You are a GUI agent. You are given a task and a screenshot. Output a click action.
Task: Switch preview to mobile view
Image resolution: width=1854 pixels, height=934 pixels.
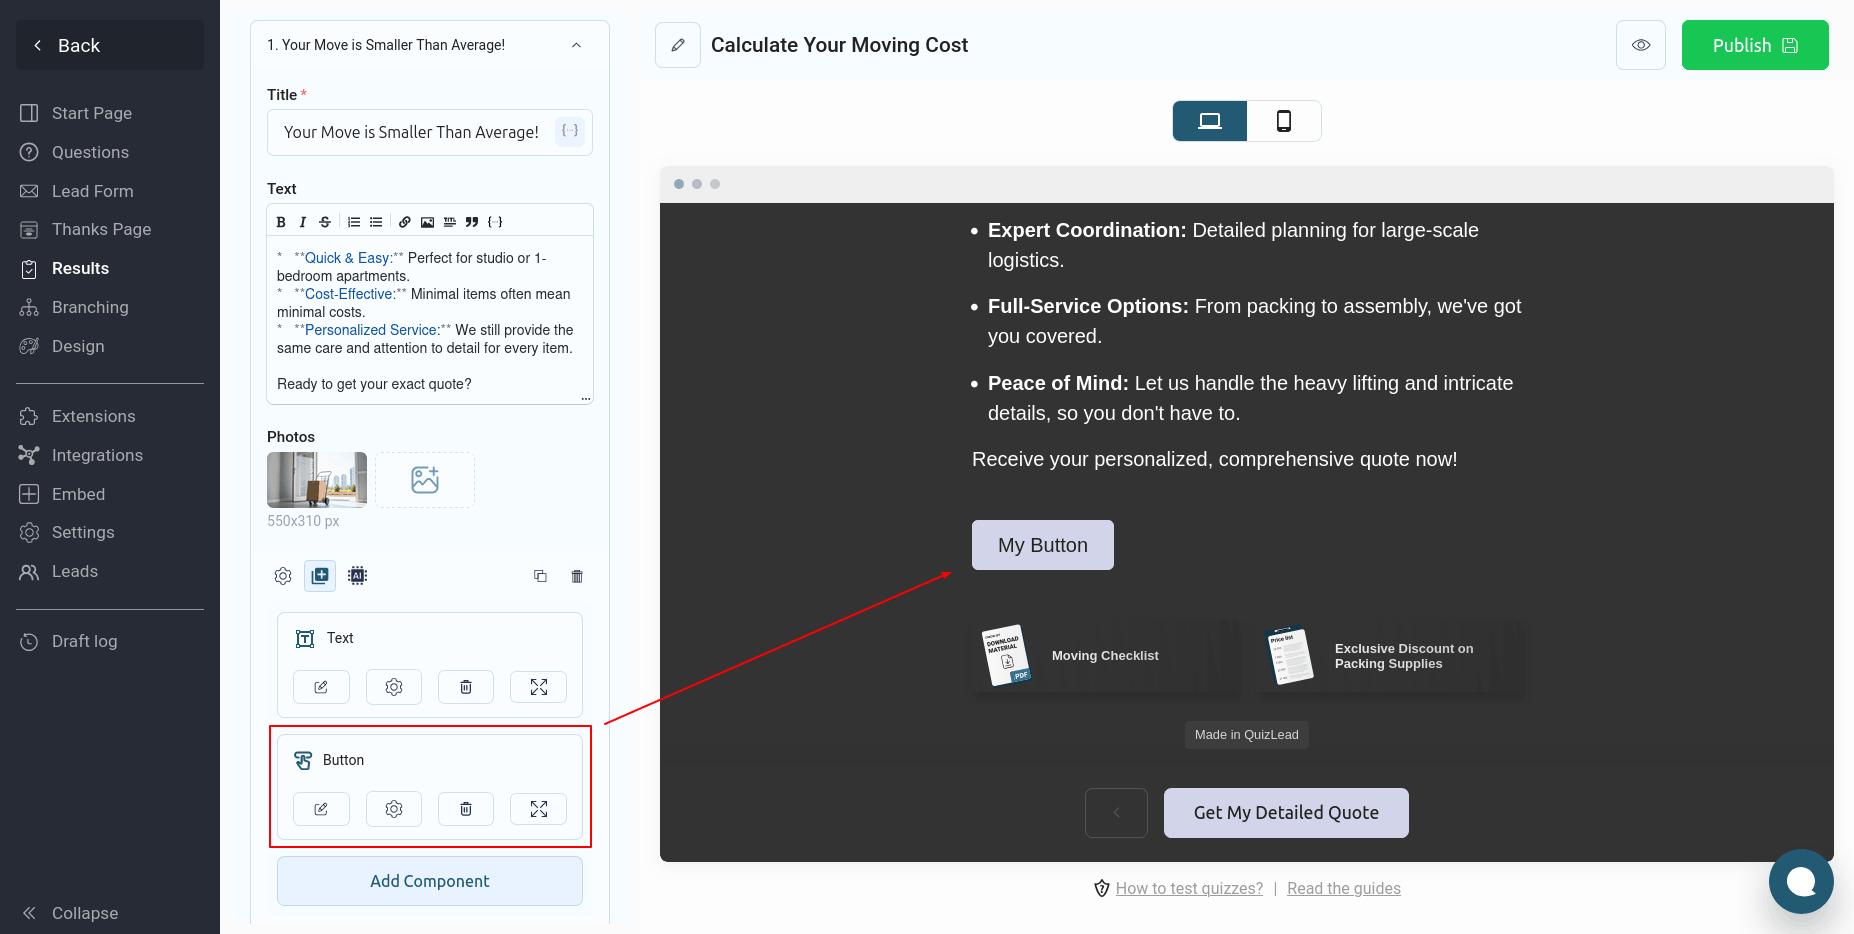click(1283, 121)
